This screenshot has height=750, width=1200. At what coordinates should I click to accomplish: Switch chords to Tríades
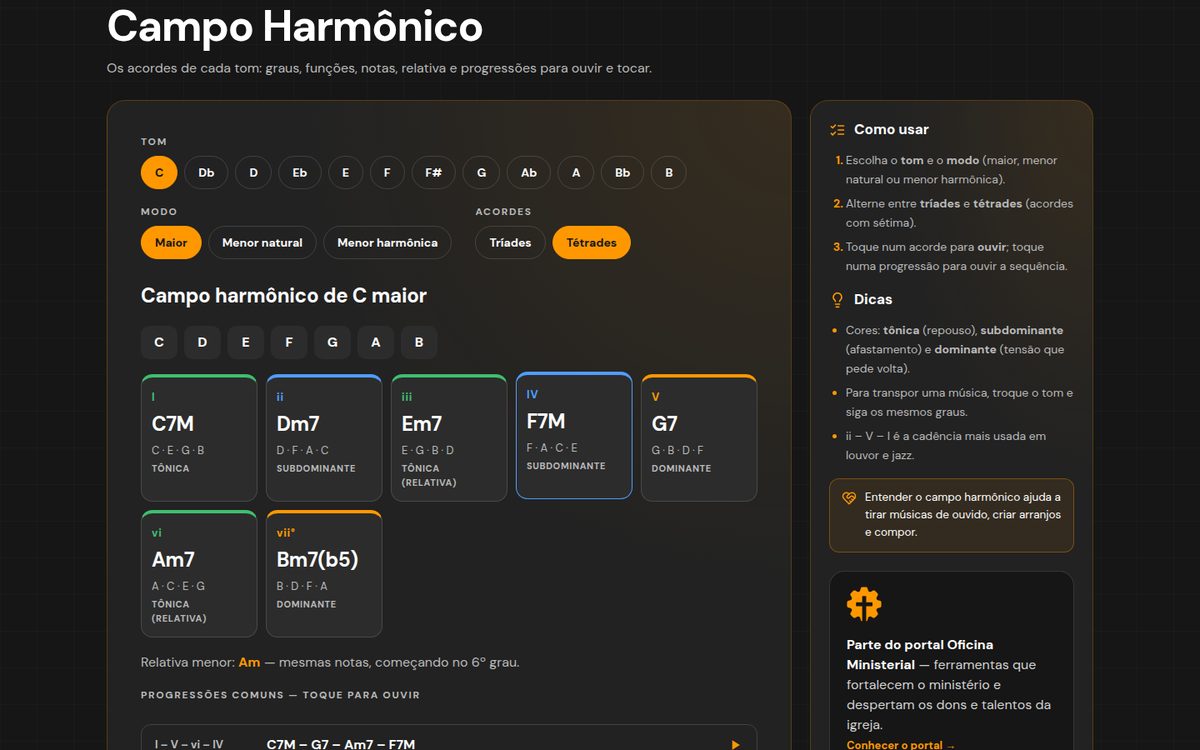click(510, 243)
